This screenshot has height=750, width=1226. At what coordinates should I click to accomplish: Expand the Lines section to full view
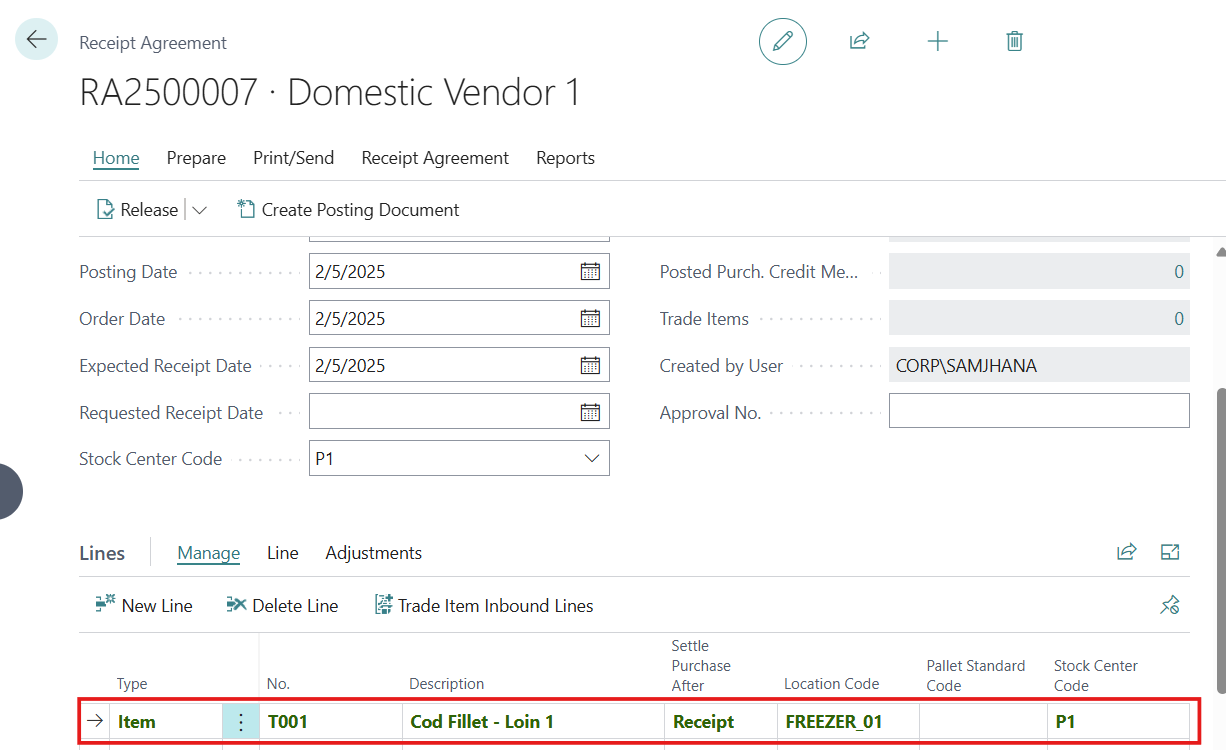(1170, 552)
